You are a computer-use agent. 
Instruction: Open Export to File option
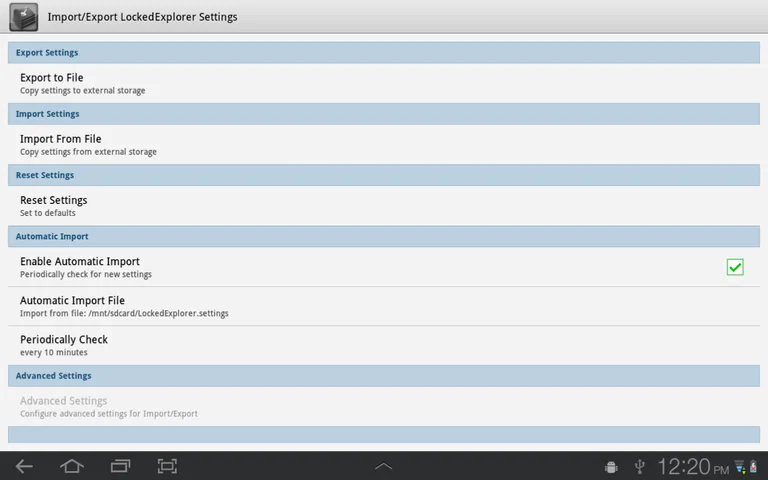(x=384, y=83)
